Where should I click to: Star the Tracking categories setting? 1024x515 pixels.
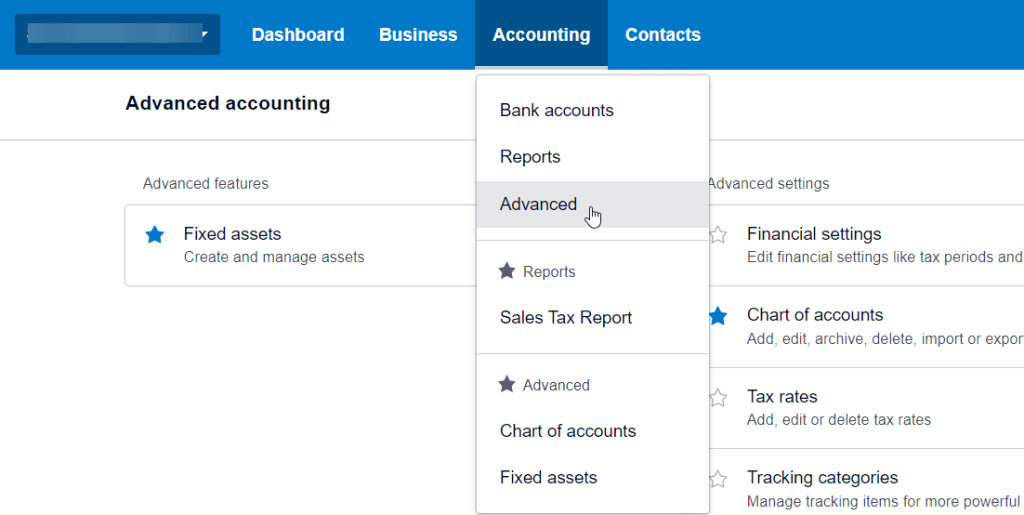[718, 479]
